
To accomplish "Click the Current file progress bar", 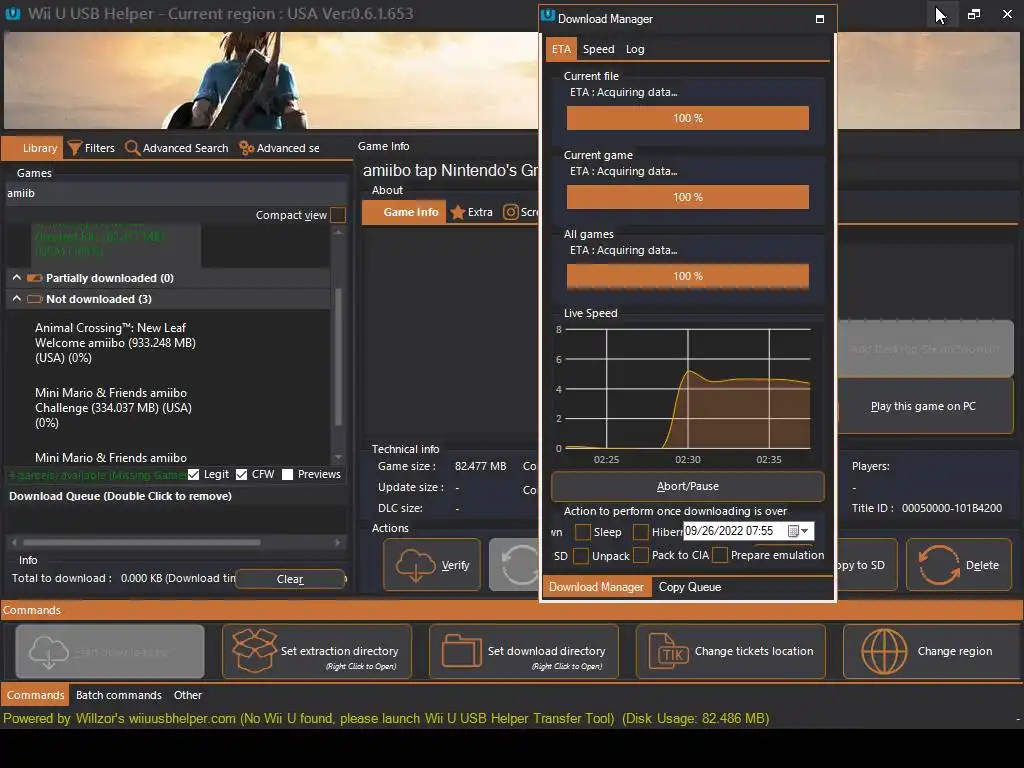I will pos(688,118).
